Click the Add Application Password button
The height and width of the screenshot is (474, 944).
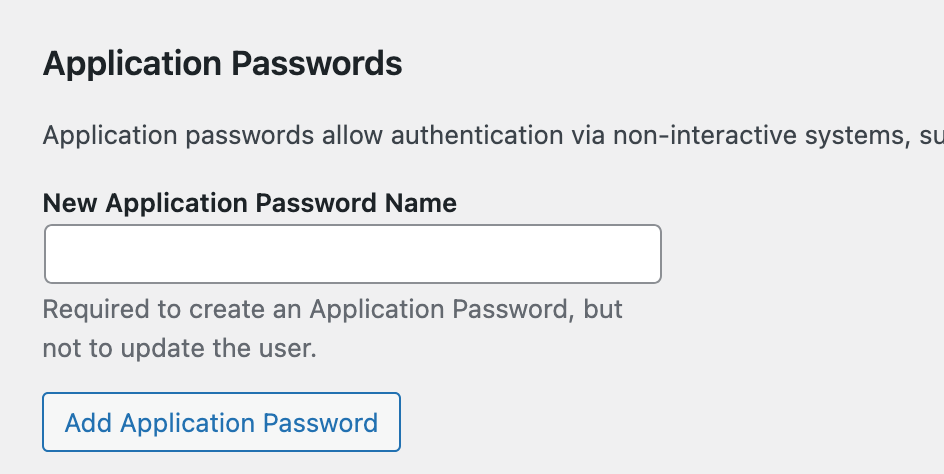(x=221, y=422)
